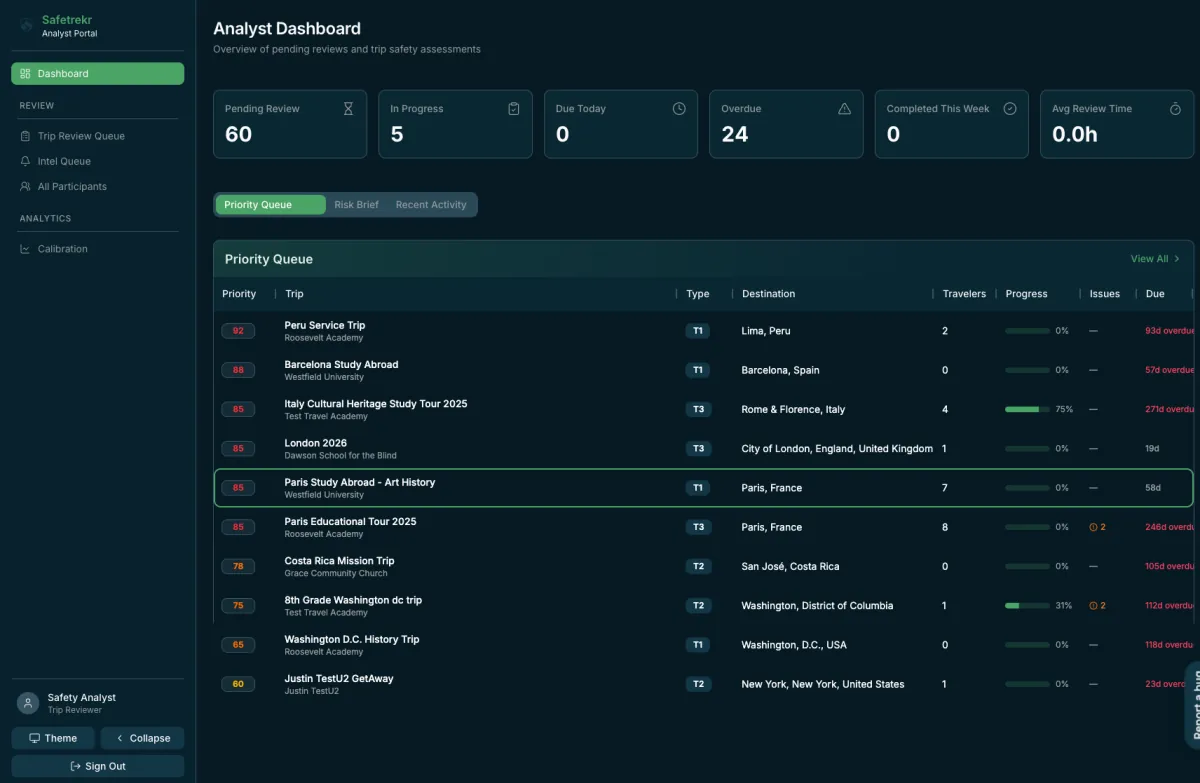Open Intel Queue in sidebar
Image resolution: width=1200 pixels, height=783 pixels.
coord(98,161)
